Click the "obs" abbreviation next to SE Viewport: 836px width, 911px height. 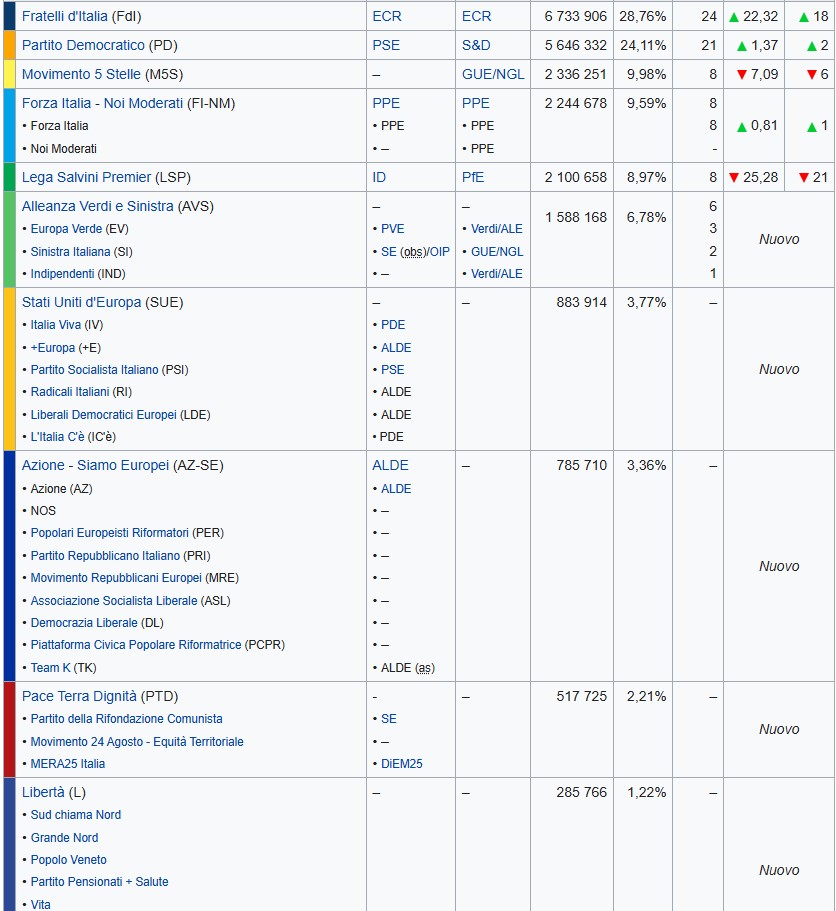tap(410, 252)
